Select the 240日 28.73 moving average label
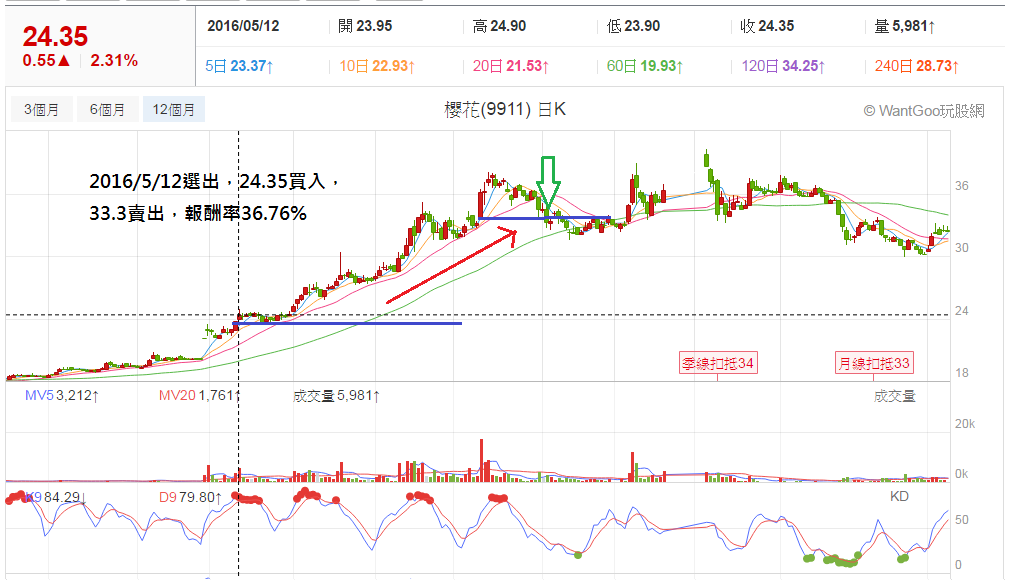The height and width of the screenshot is (580, 1010). point(917,66)
